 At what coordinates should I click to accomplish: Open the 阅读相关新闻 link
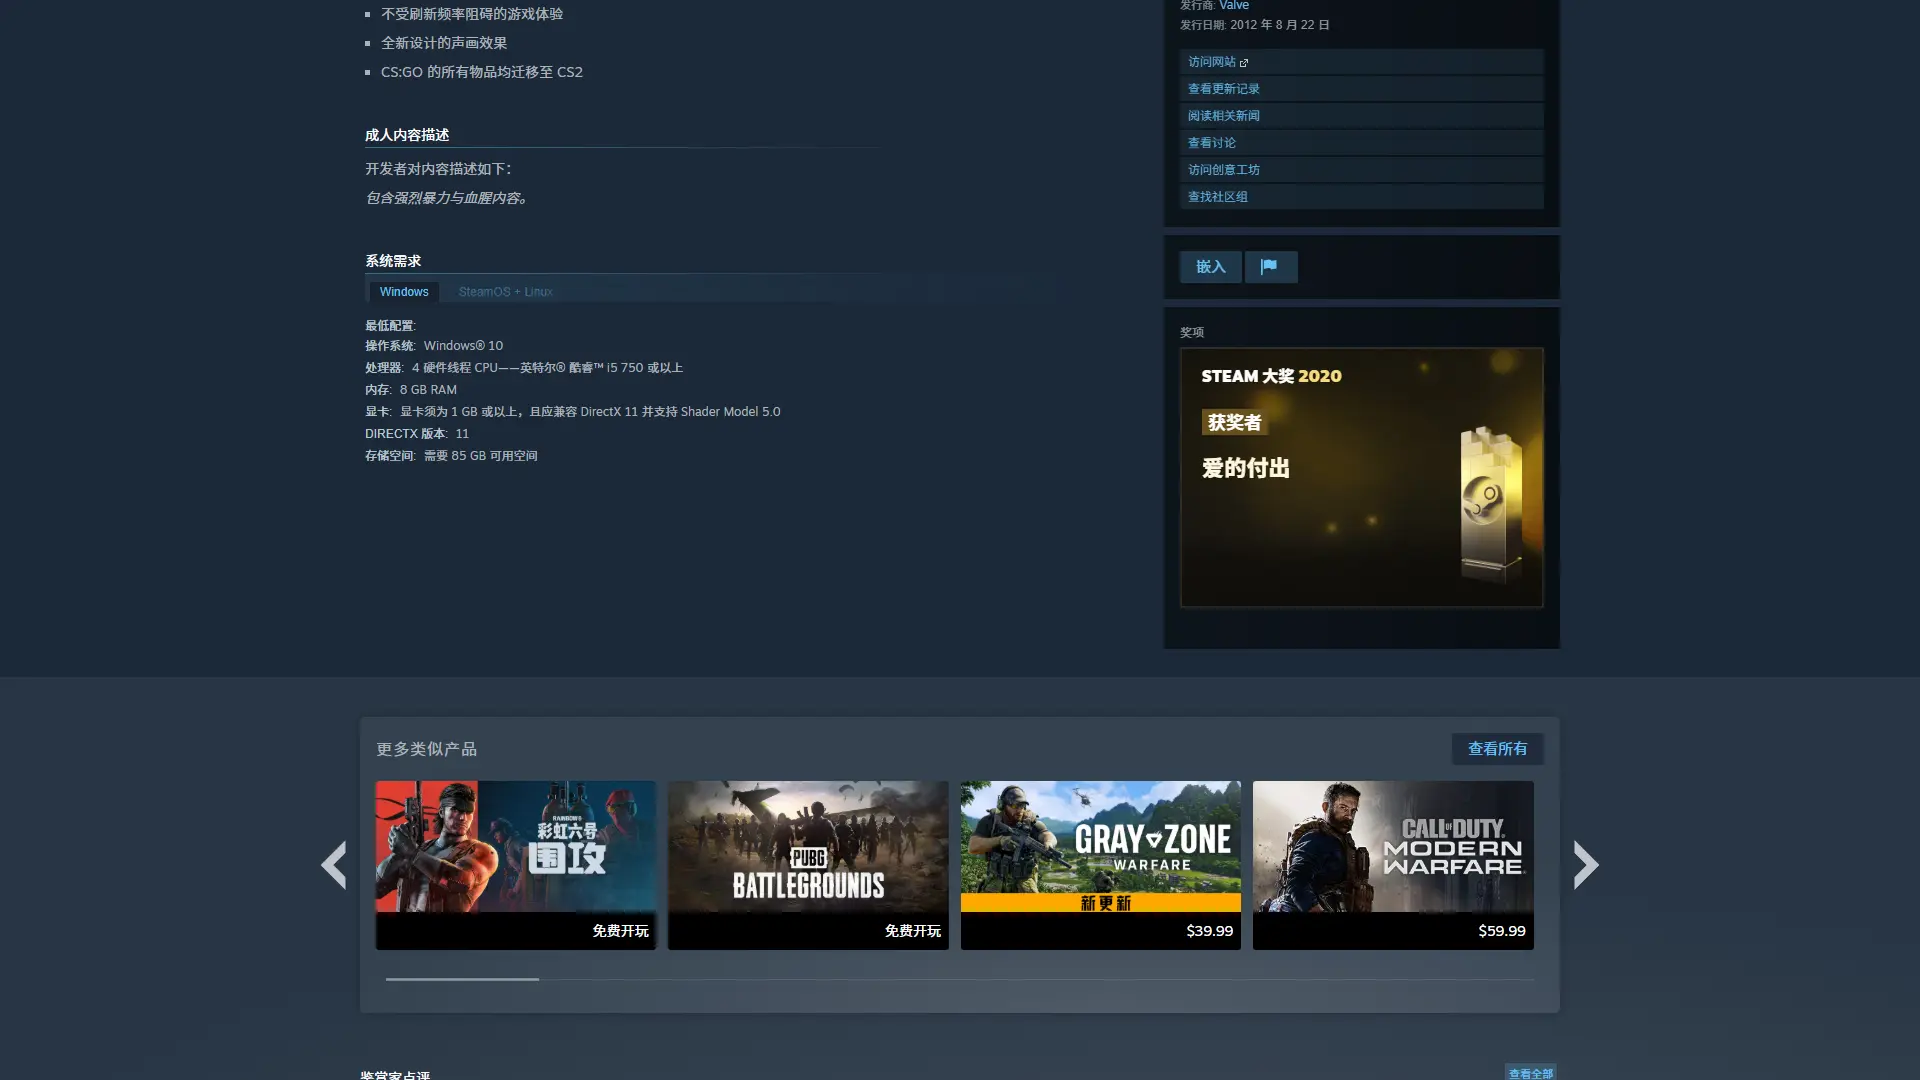pyautogui.click(x=1223, y=116)
